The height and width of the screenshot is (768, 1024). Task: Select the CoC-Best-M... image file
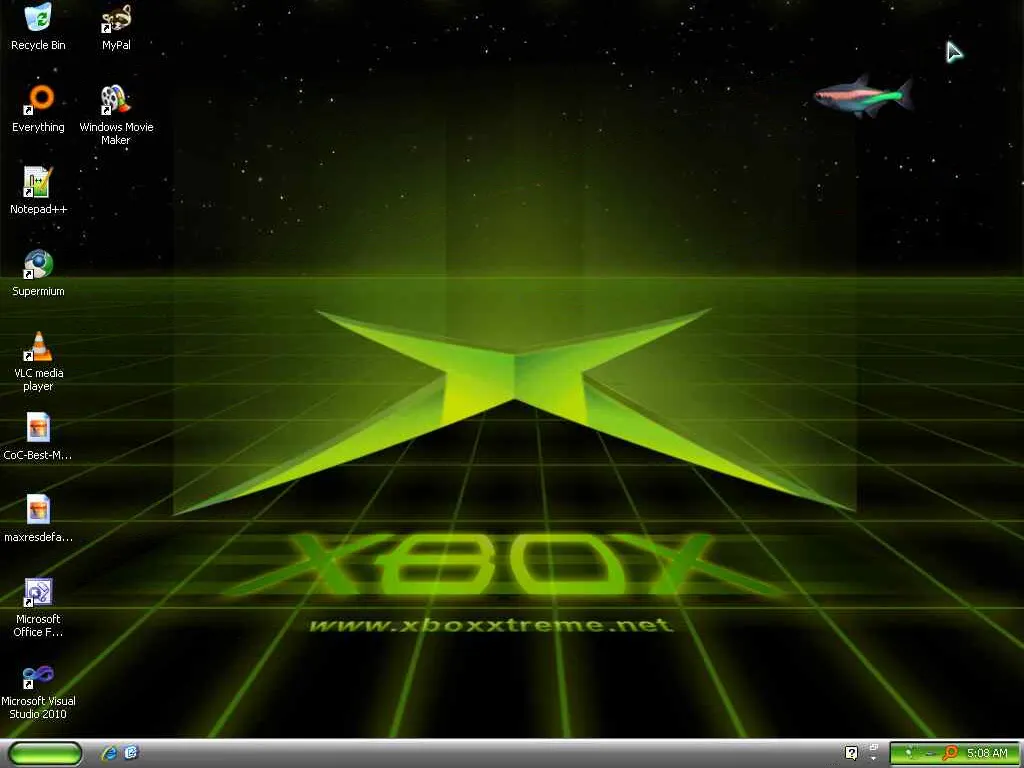pos(38,437)
